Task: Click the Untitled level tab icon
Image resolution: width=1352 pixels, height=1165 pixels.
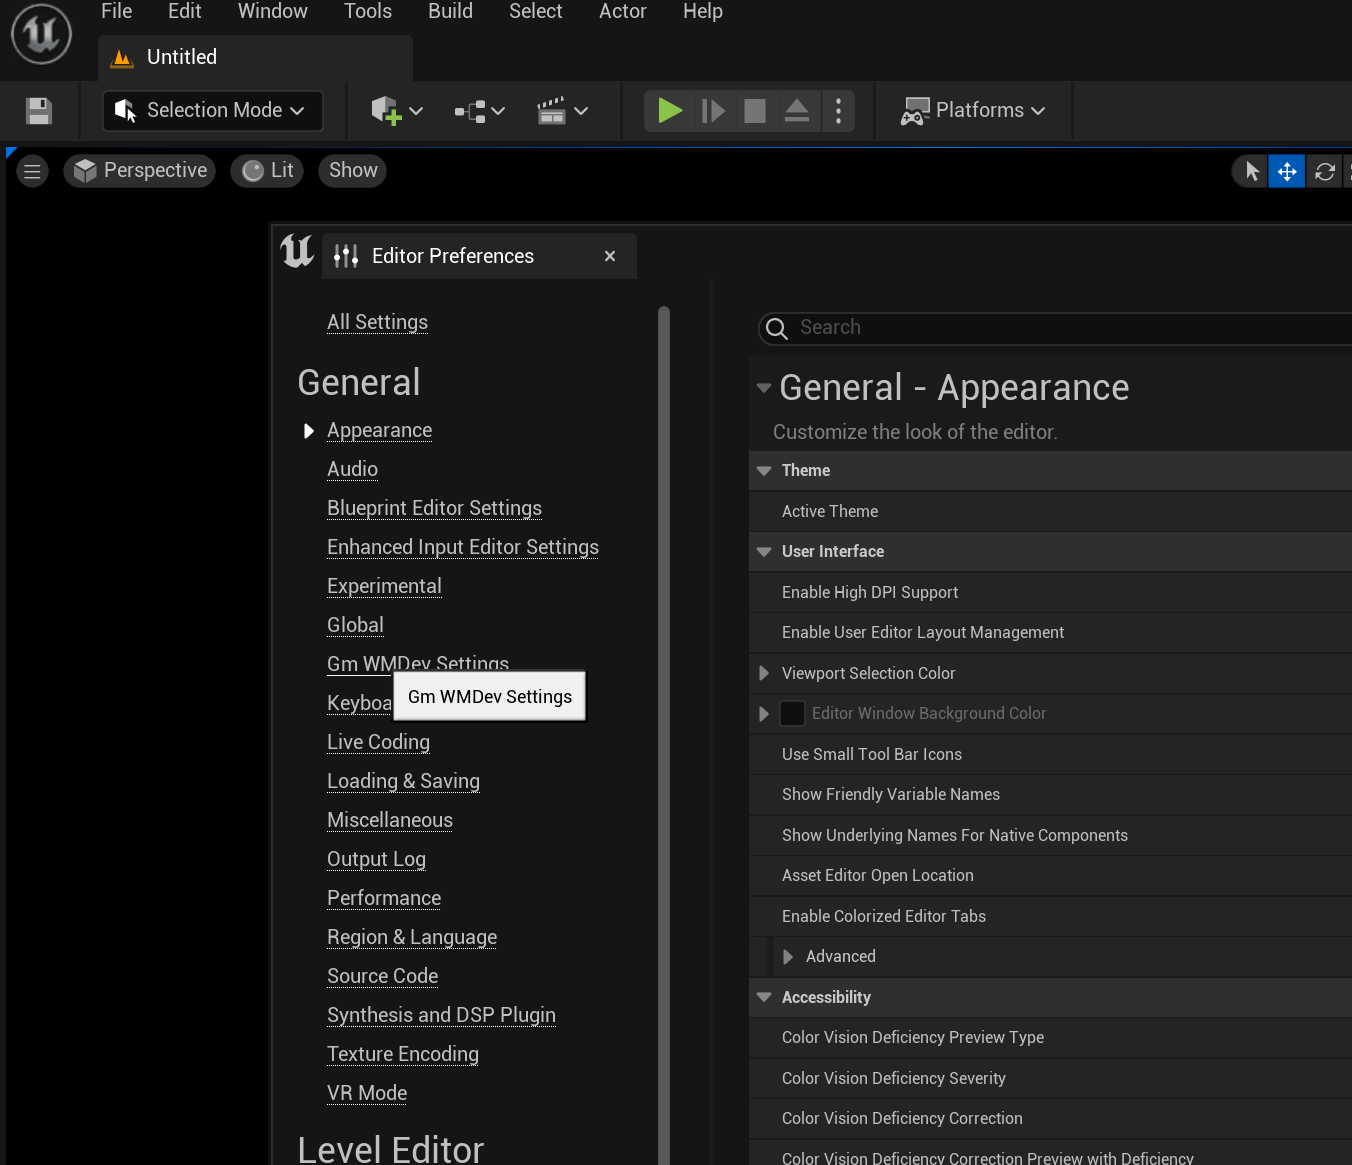Action: [x=122, y=58]
